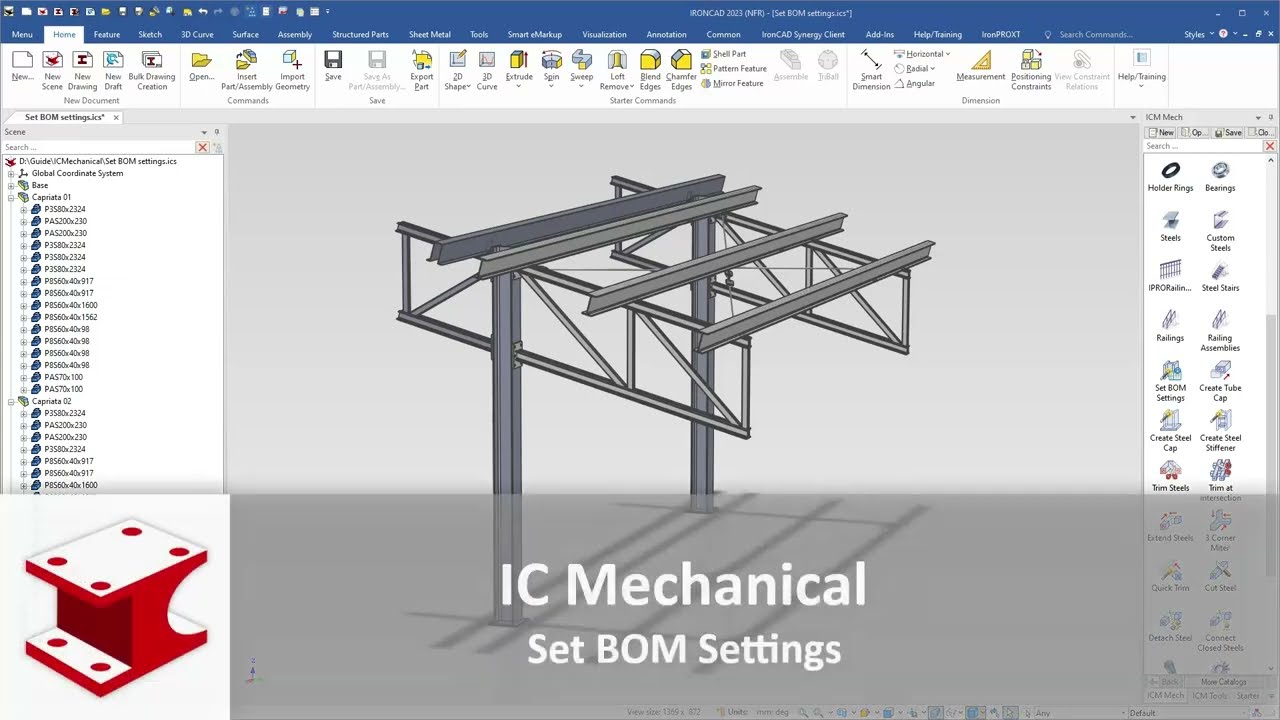Click the Search Commands field
Viewport: 1280px width, 720px height.
(1095, 34)
